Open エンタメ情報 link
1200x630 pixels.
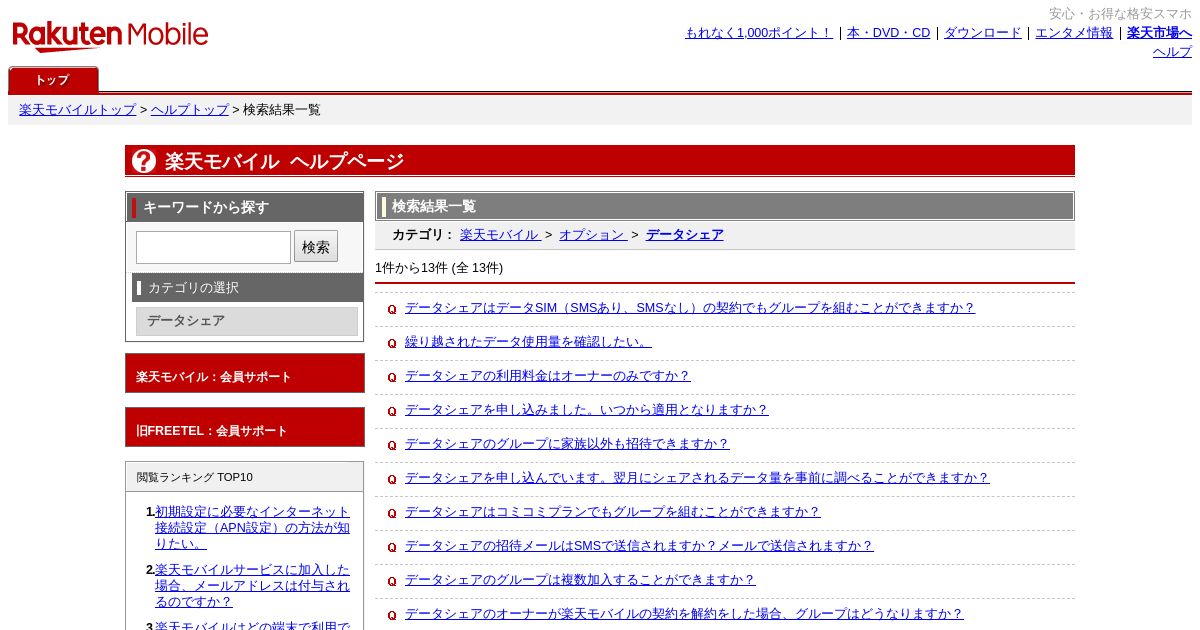(x=1074, y=33)
